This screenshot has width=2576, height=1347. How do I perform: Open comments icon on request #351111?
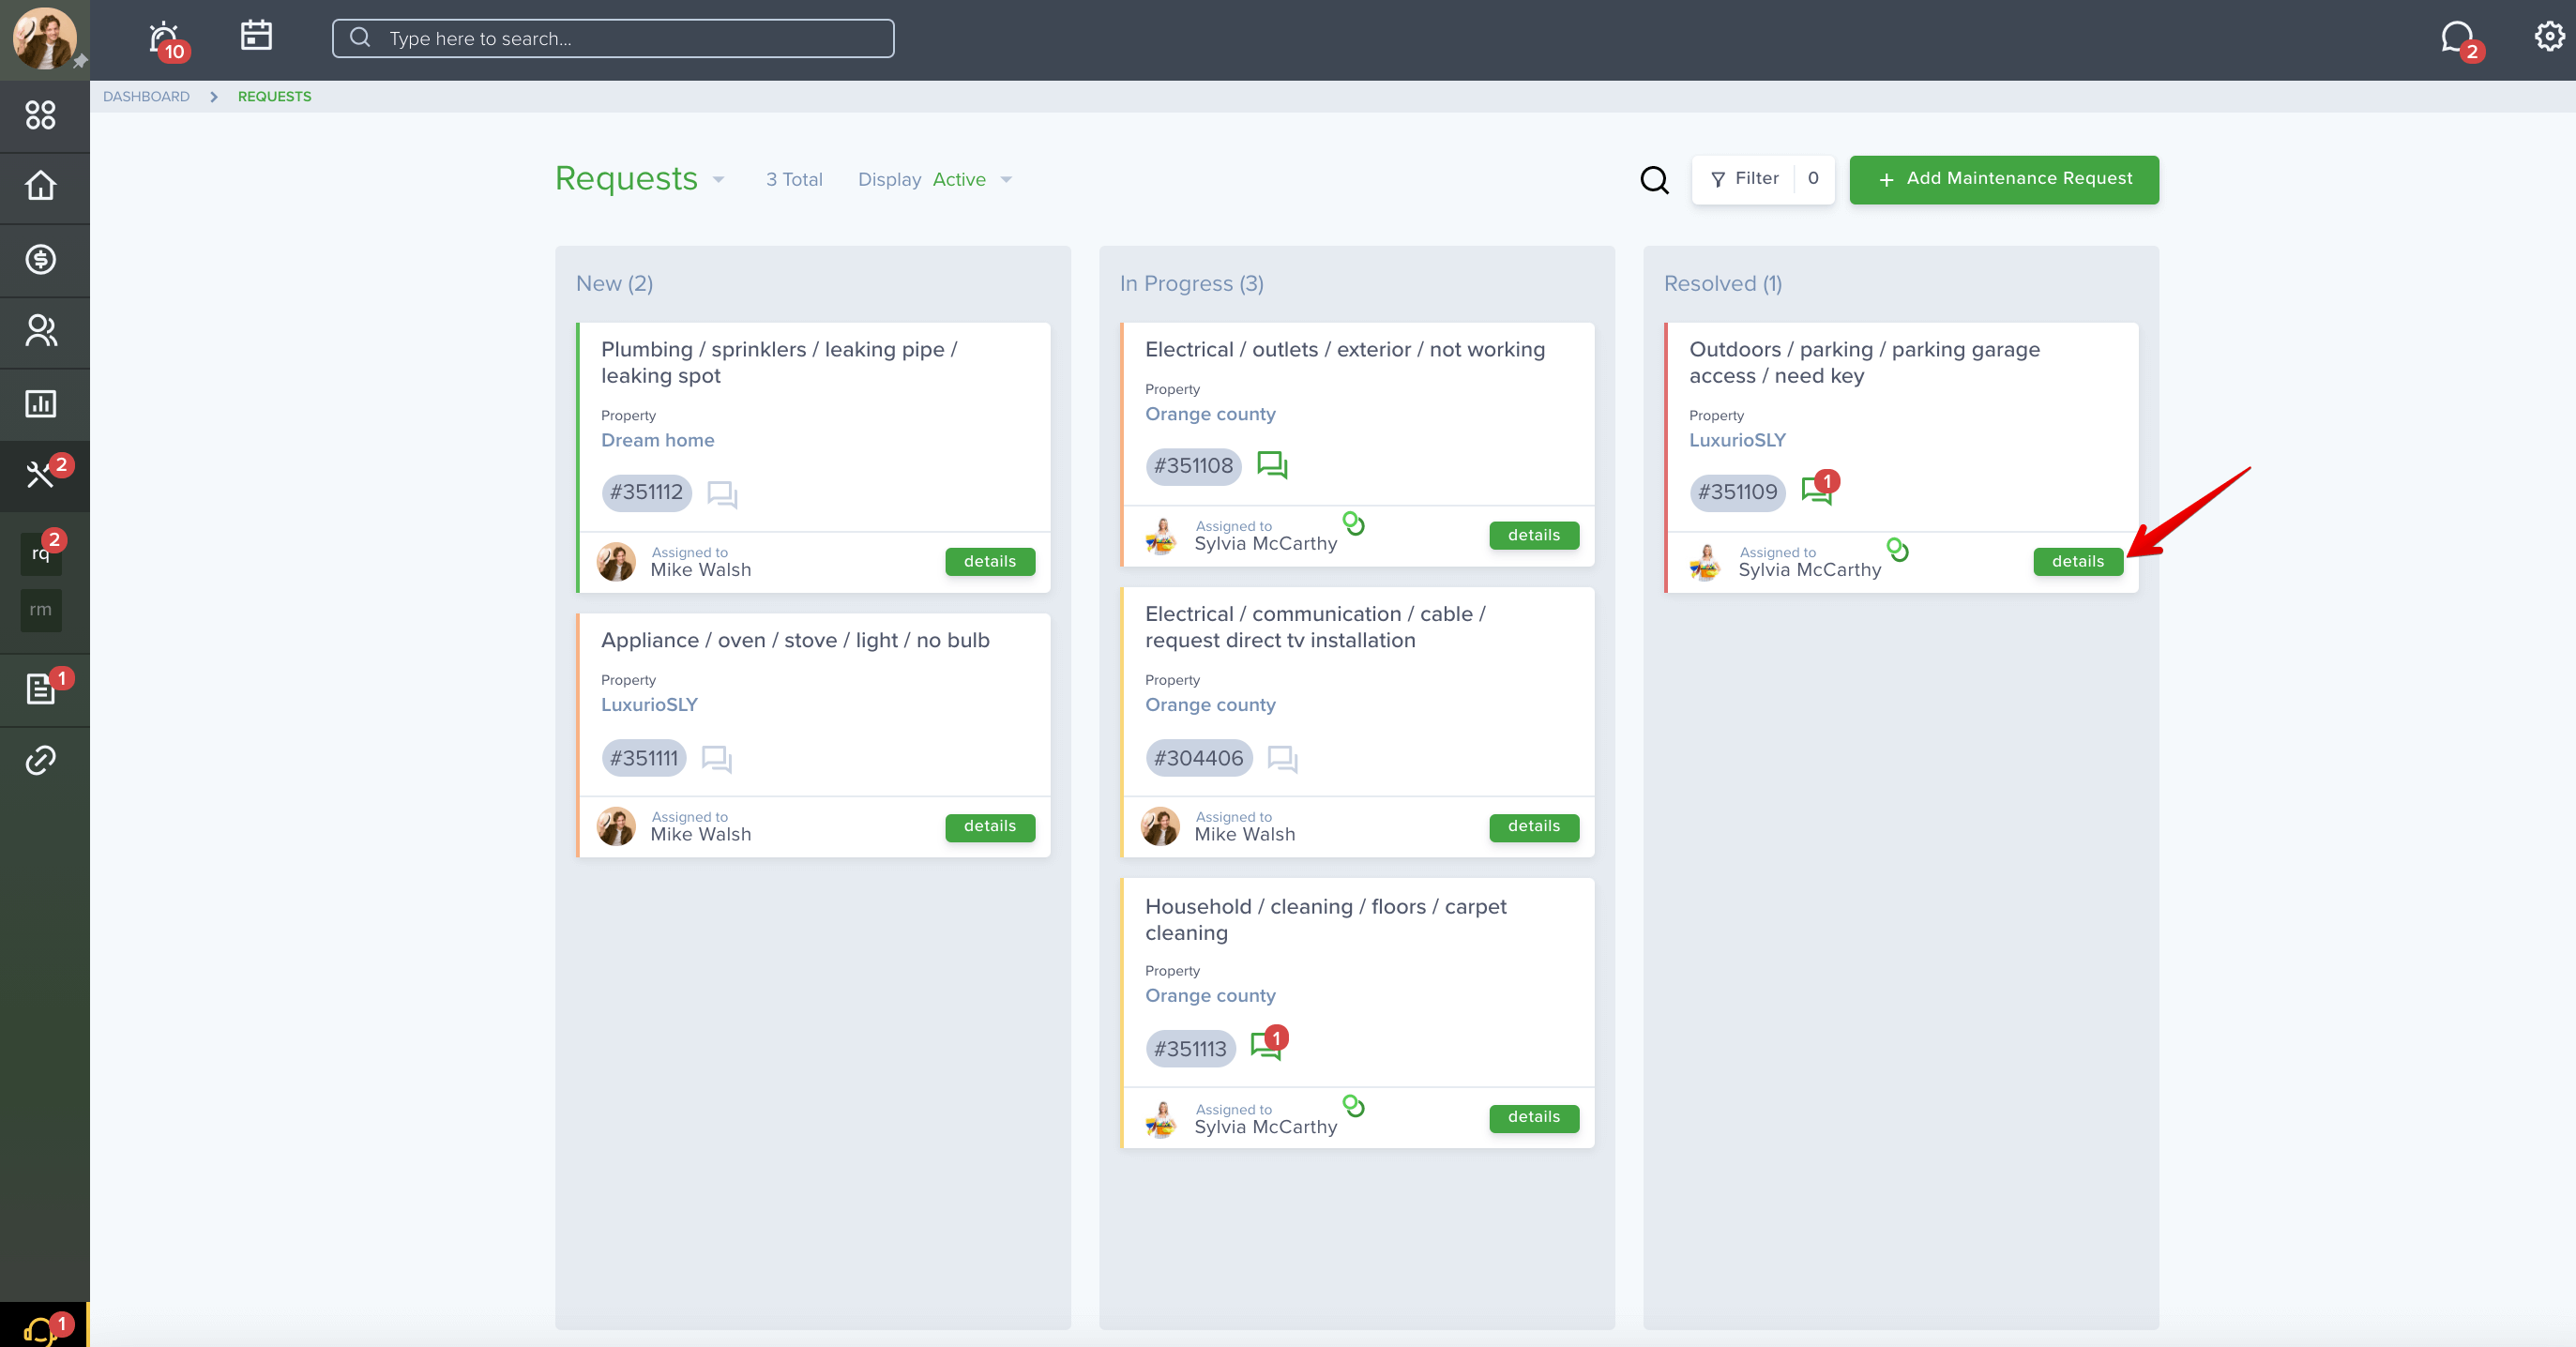[x=717, y=759]
